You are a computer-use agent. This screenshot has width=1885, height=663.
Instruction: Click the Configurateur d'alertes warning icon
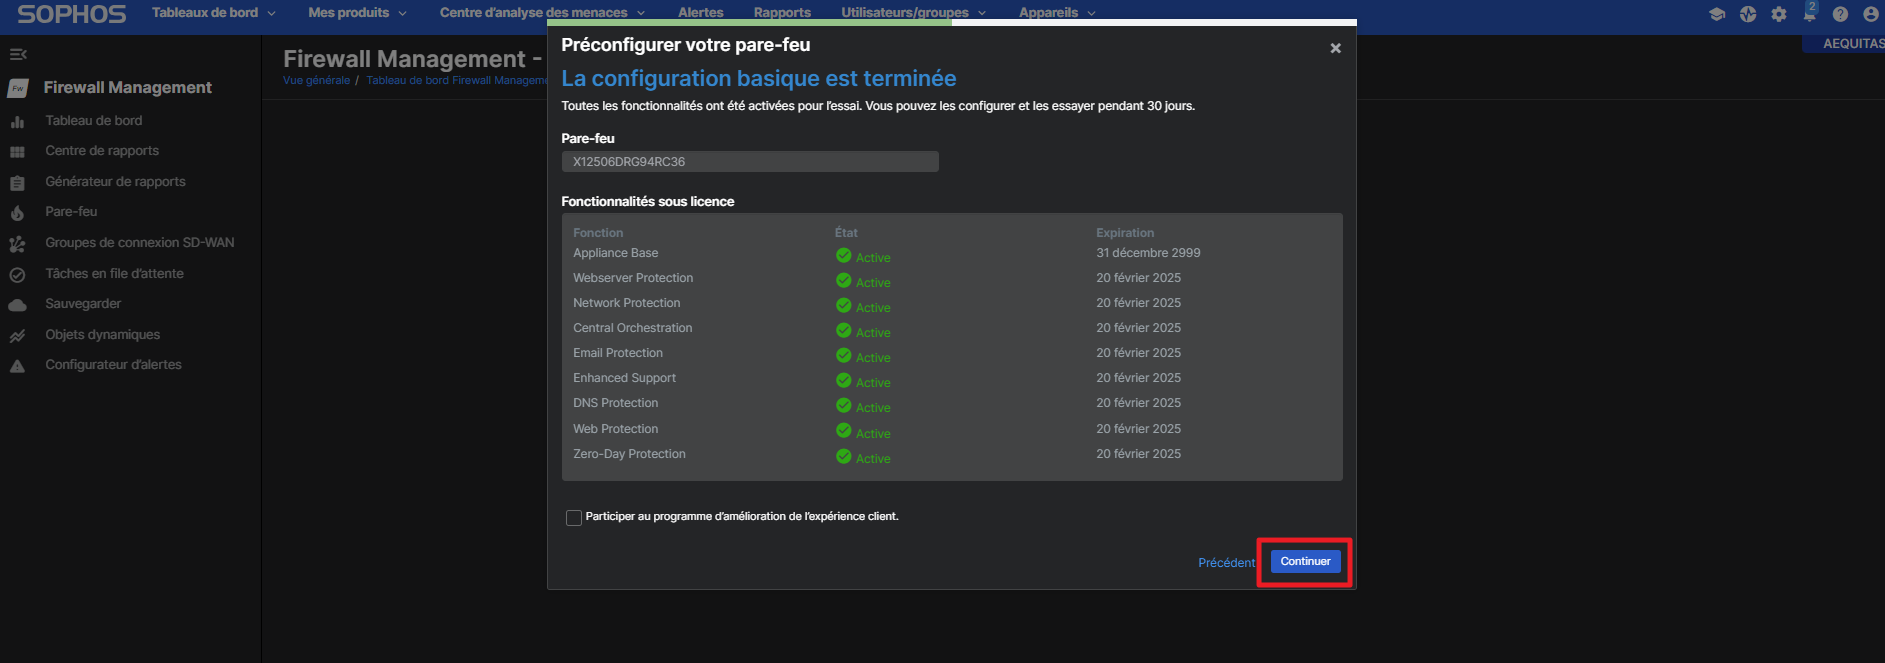[17, 366]
